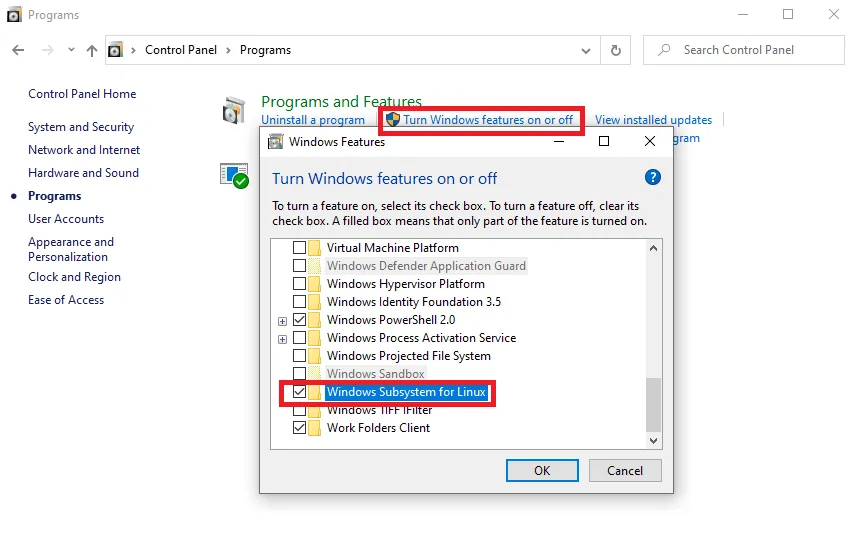This screenshot has width=857, height=545.
Task: Maximize the Windows Features dialog
Action: click(604, 142)
